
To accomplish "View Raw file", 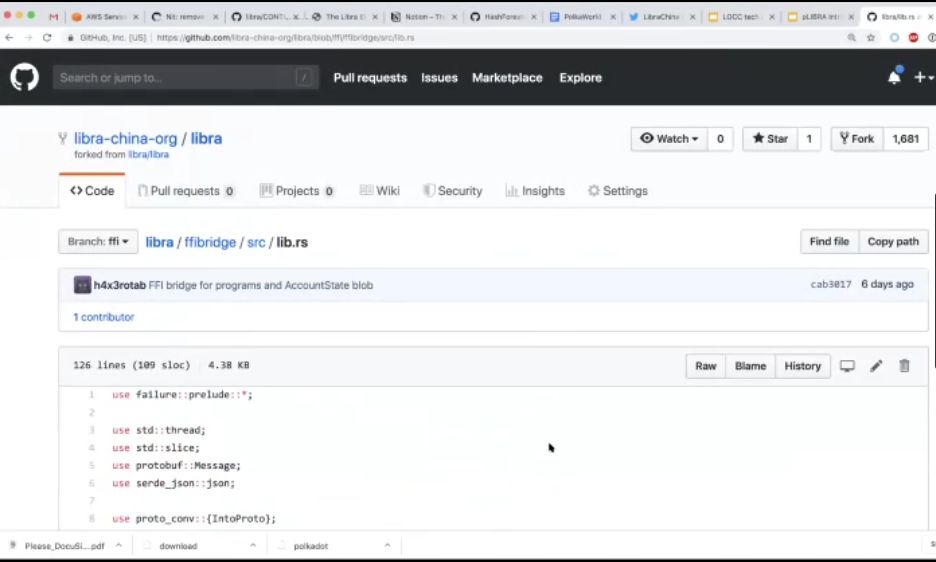I will point(706,366).
